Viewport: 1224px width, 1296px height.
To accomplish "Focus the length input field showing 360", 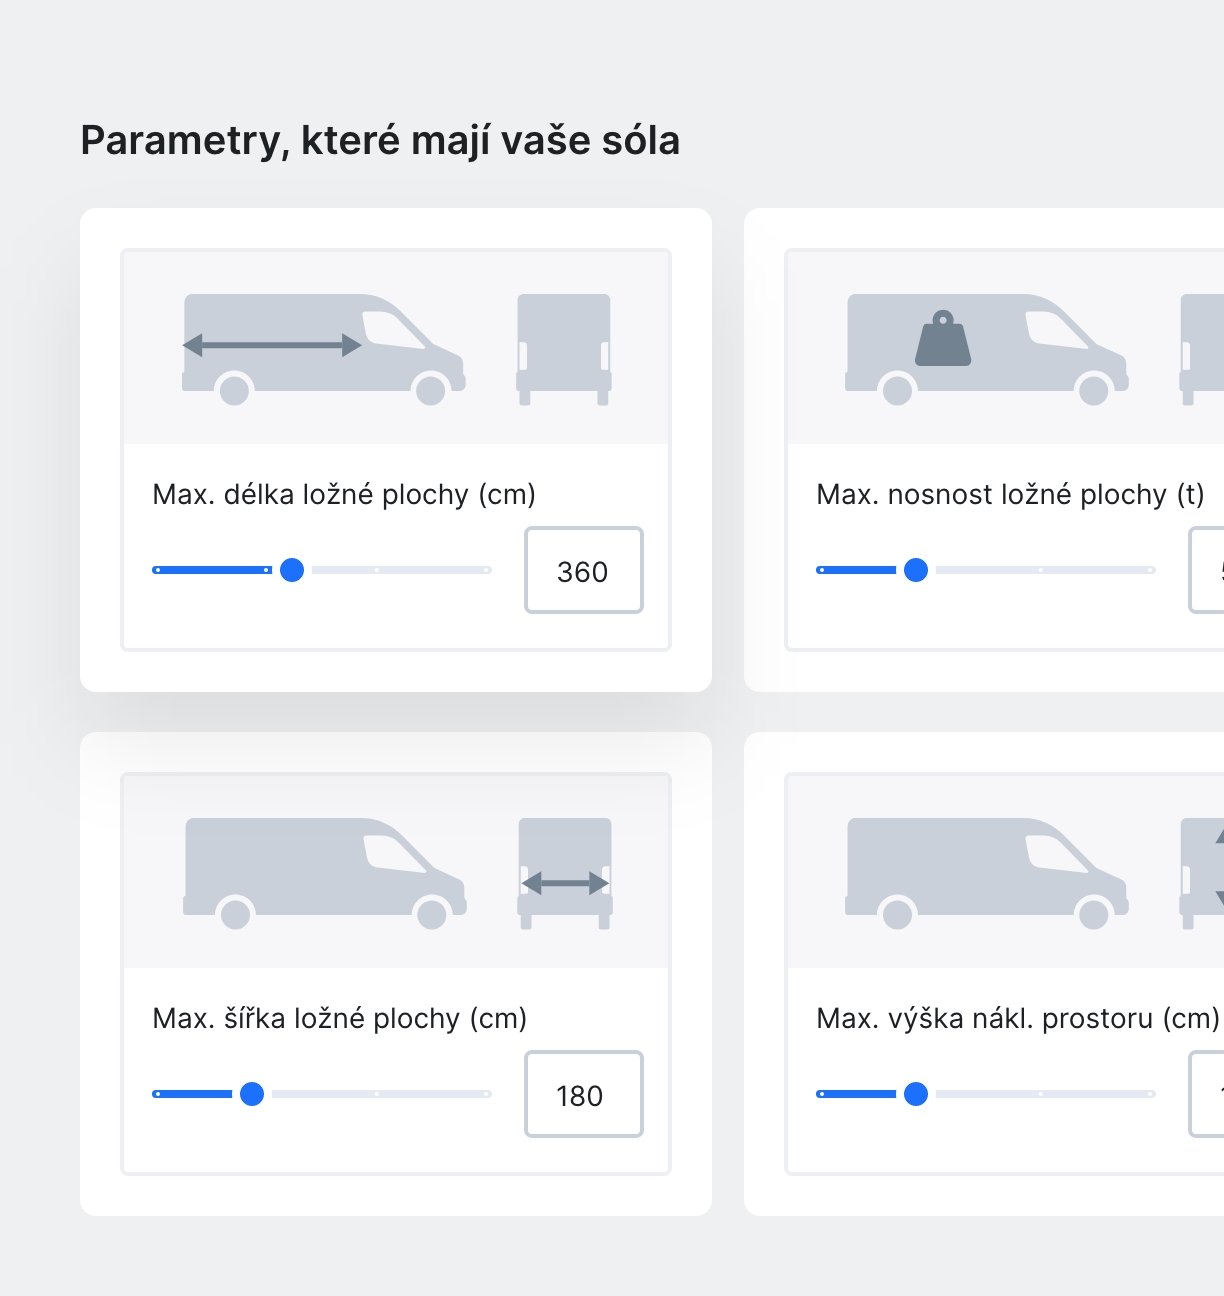I will coord(583,571).
